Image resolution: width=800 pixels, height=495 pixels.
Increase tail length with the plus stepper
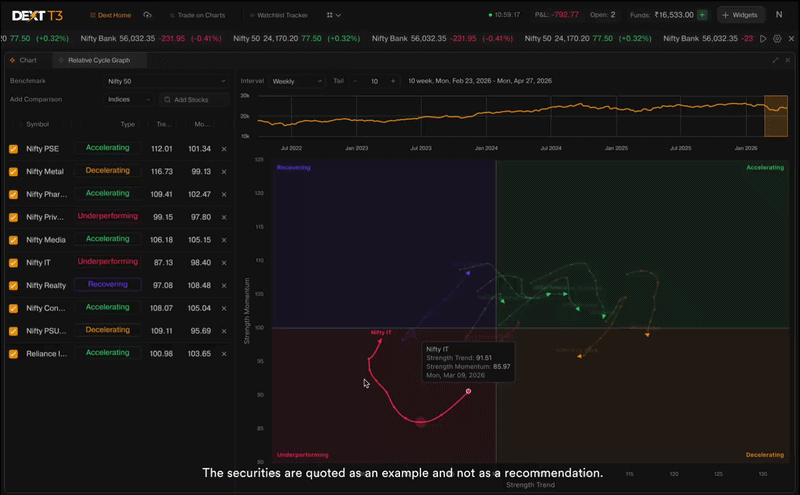393,81
